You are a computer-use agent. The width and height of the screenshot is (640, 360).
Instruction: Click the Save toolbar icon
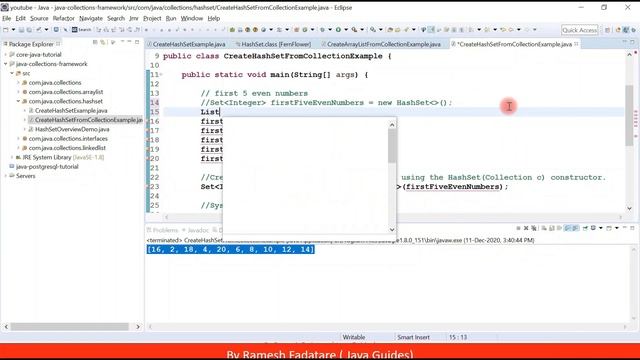21,30
